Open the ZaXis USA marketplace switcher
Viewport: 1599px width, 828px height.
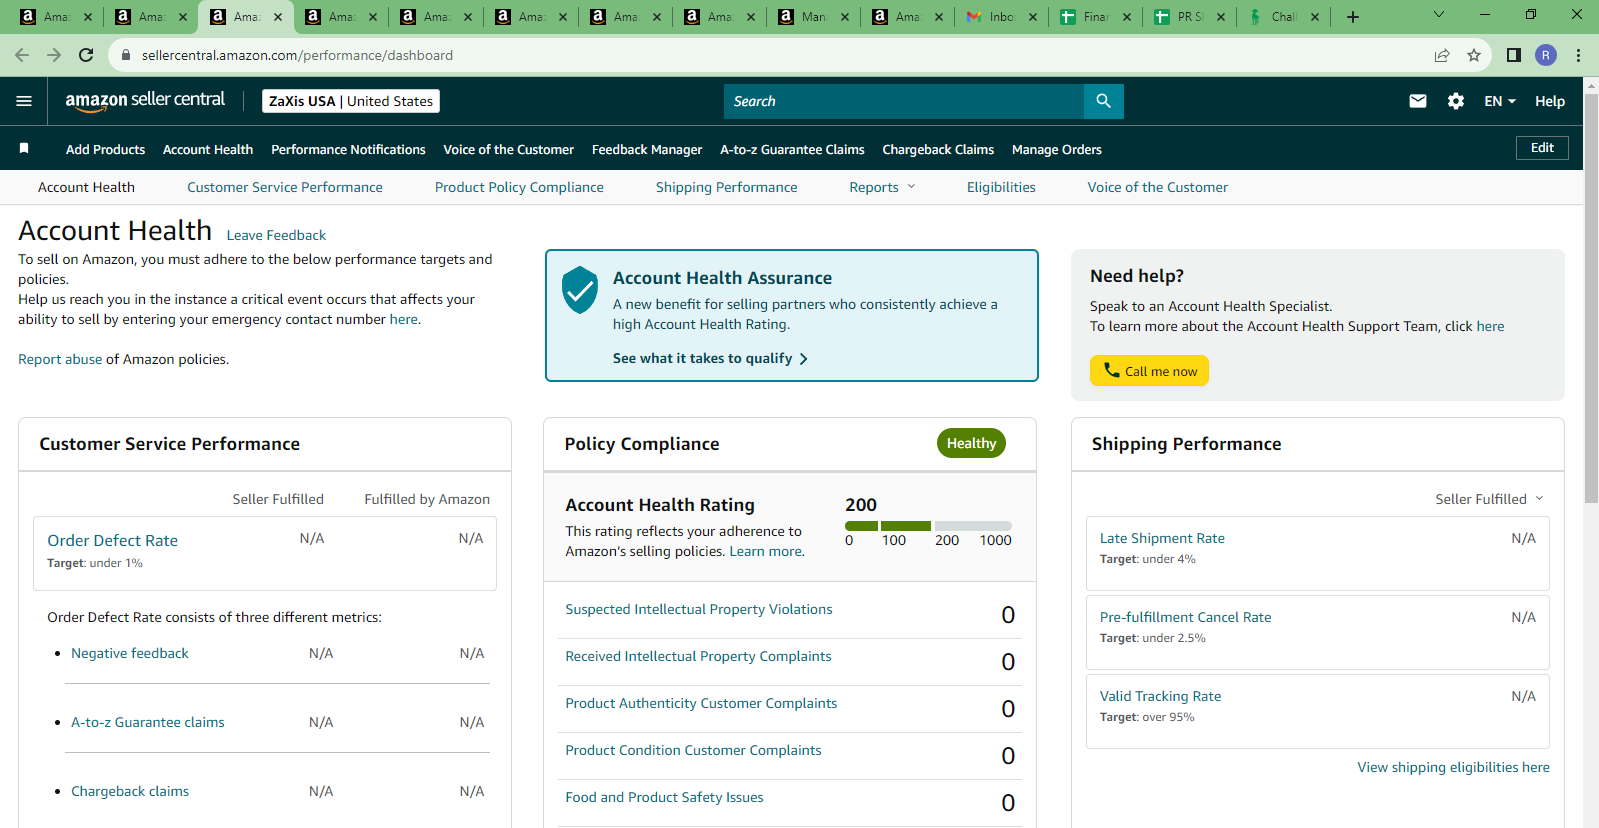[x=351, y=101]
